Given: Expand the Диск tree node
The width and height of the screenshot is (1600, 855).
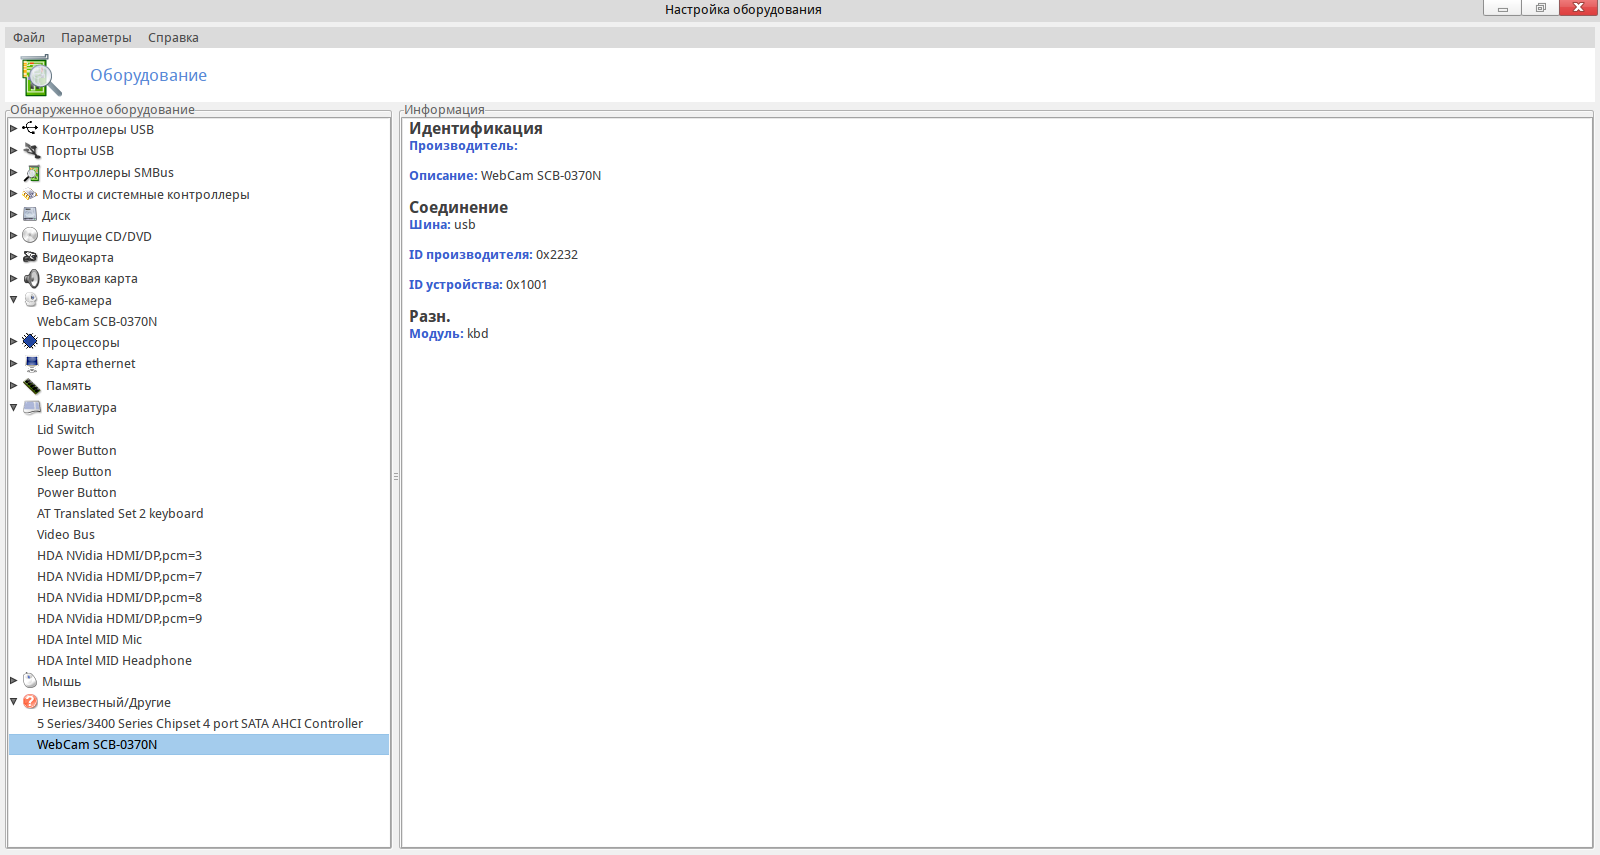Looking at the screenshot, I should pyautogui.click(x=14, y=215).
